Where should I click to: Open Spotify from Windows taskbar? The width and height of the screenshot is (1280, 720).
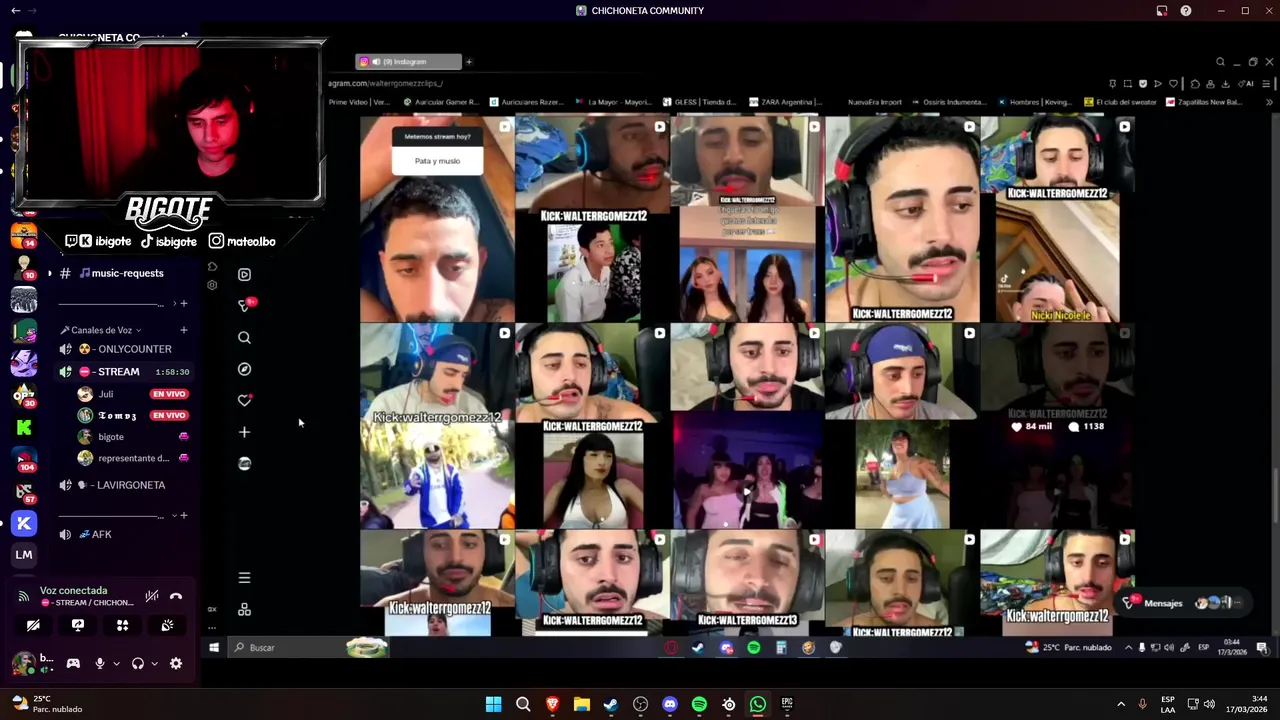pyautogui.click(x=699, y=704)
